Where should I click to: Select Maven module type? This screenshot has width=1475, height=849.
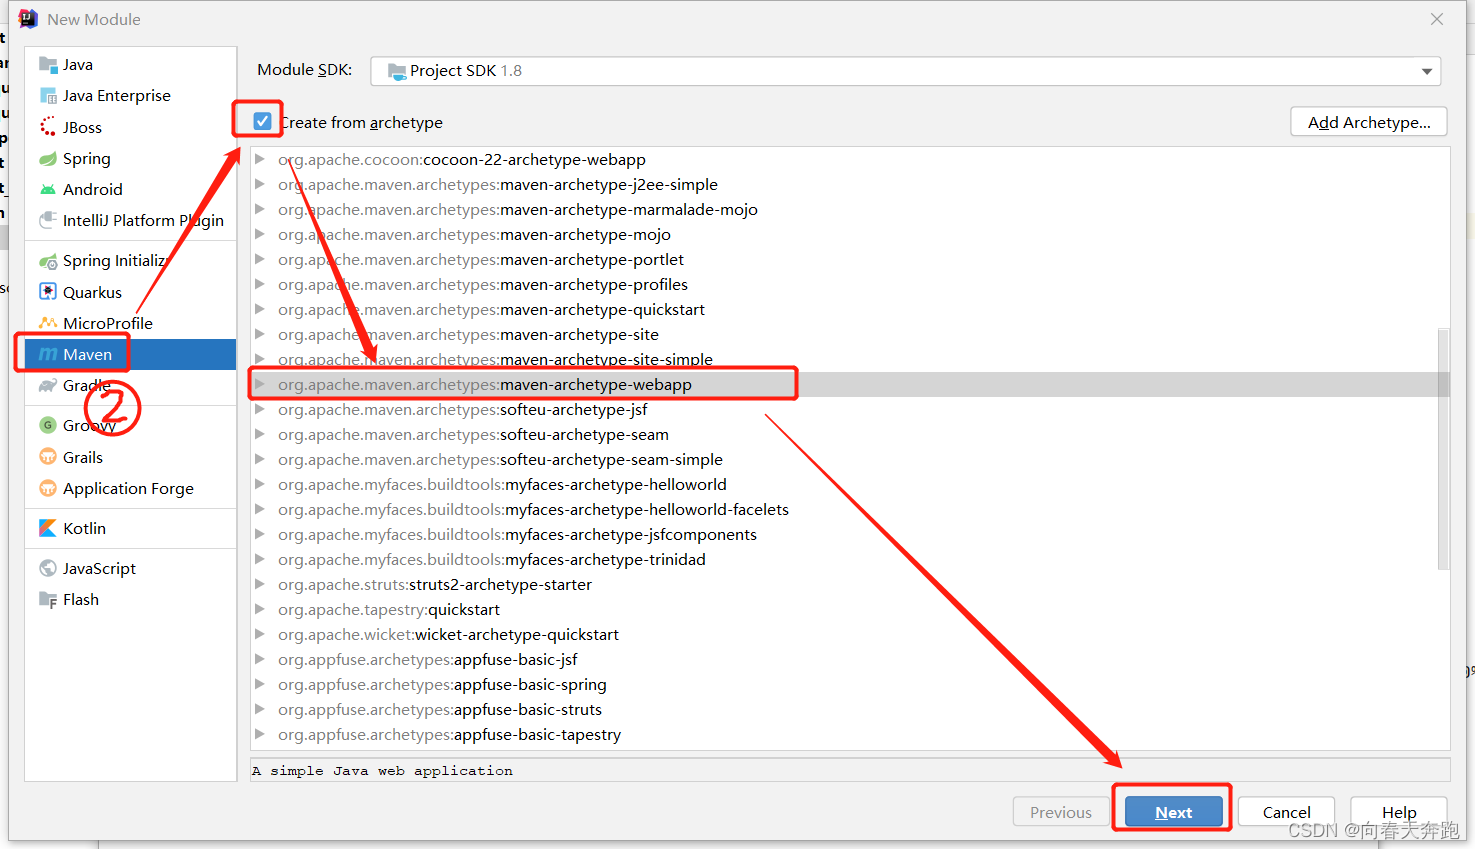tap(130, 354)
